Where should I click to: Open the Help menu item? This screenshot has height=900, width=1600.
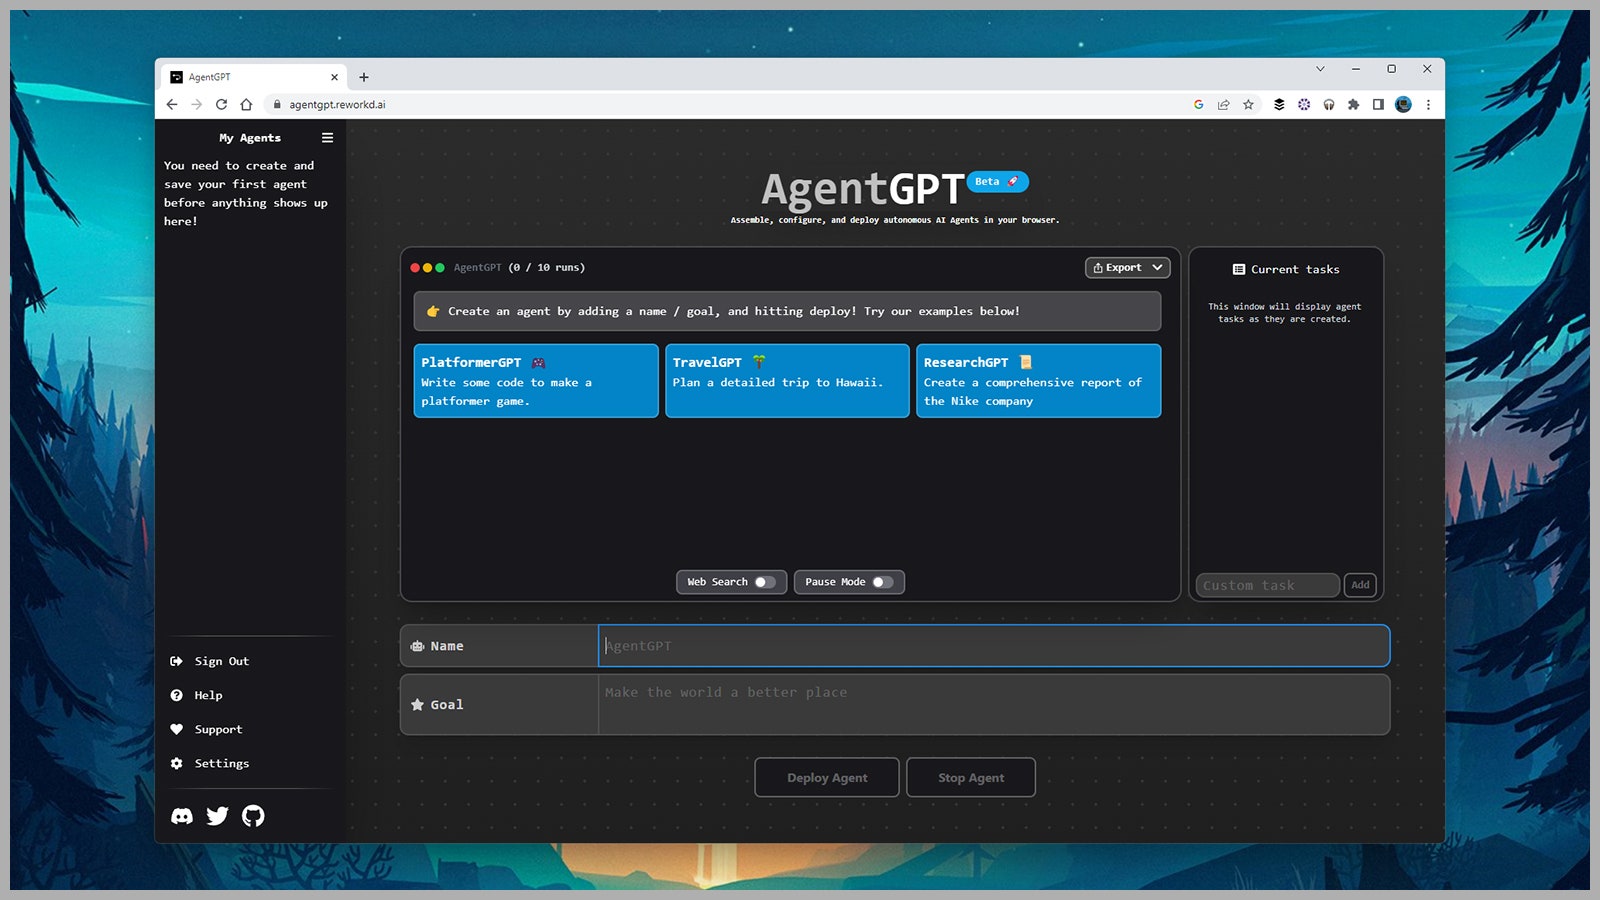[197, 695]
